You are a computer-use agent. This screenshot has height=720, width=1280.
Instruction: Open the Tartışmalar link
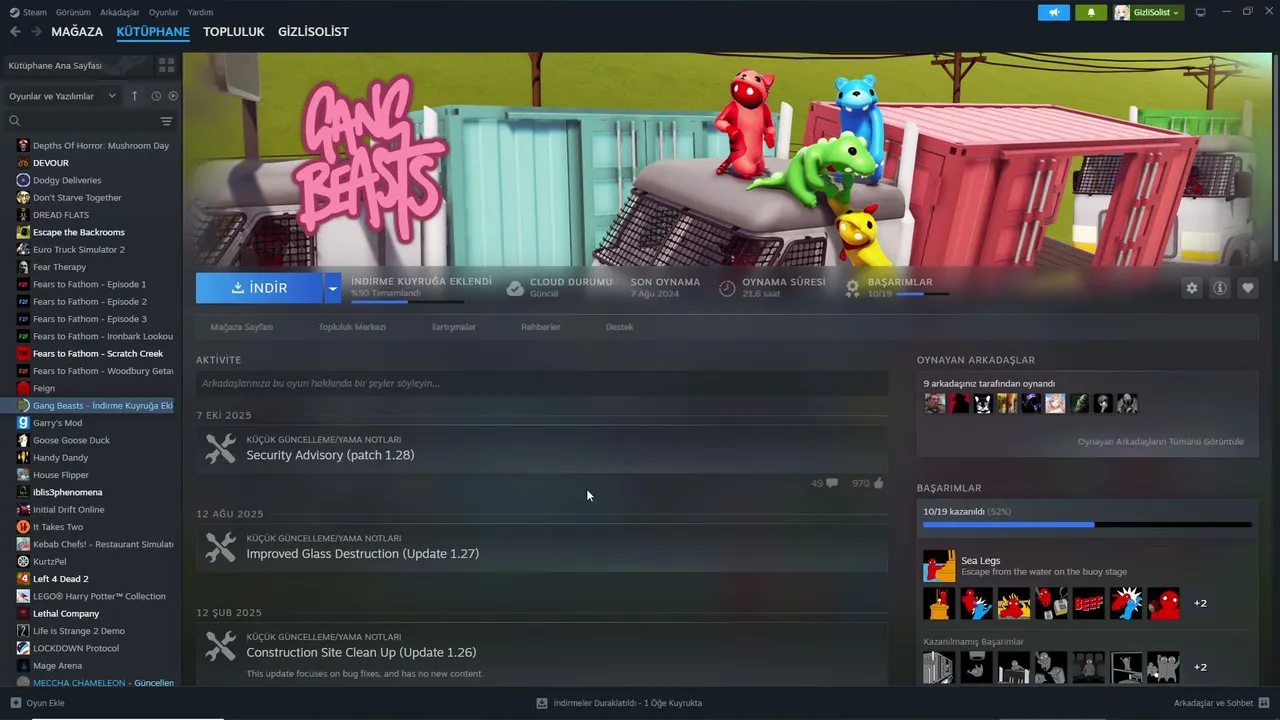[453, 327]
